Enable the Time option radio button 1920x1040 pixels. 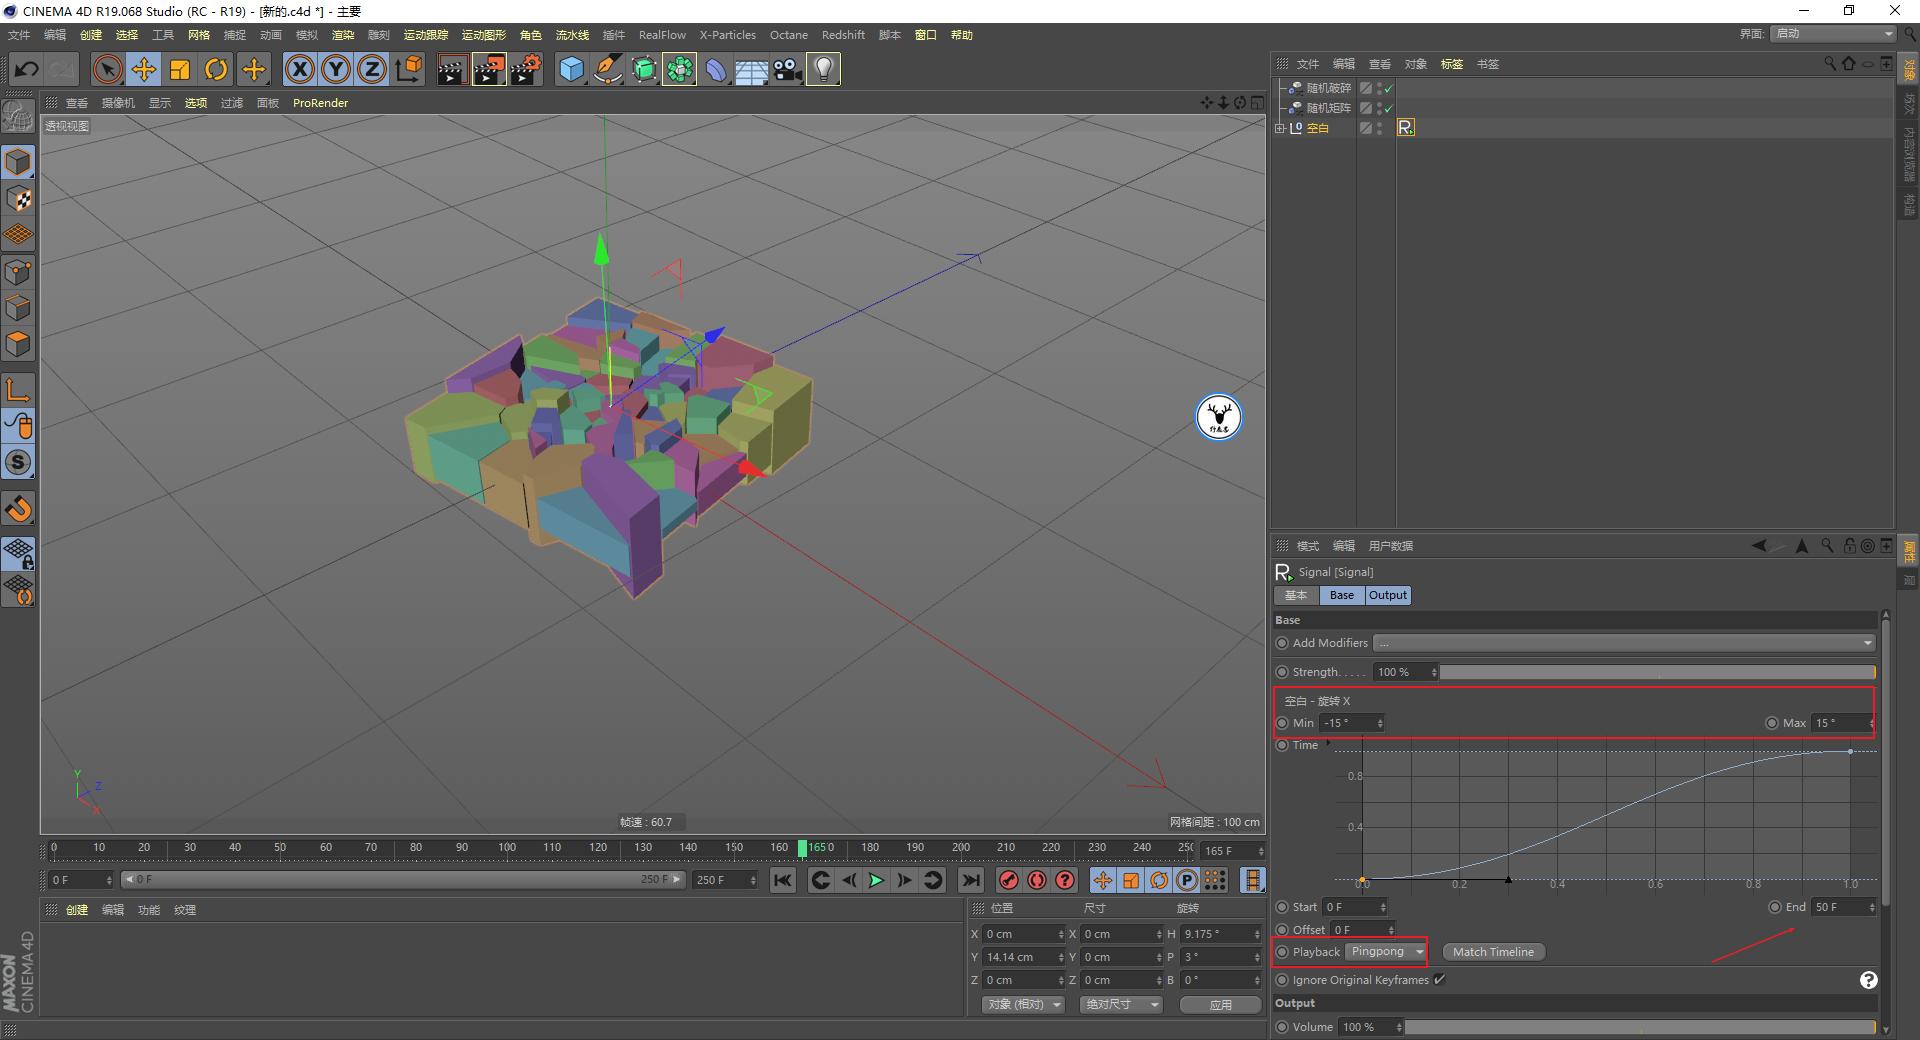[1282, 745]
